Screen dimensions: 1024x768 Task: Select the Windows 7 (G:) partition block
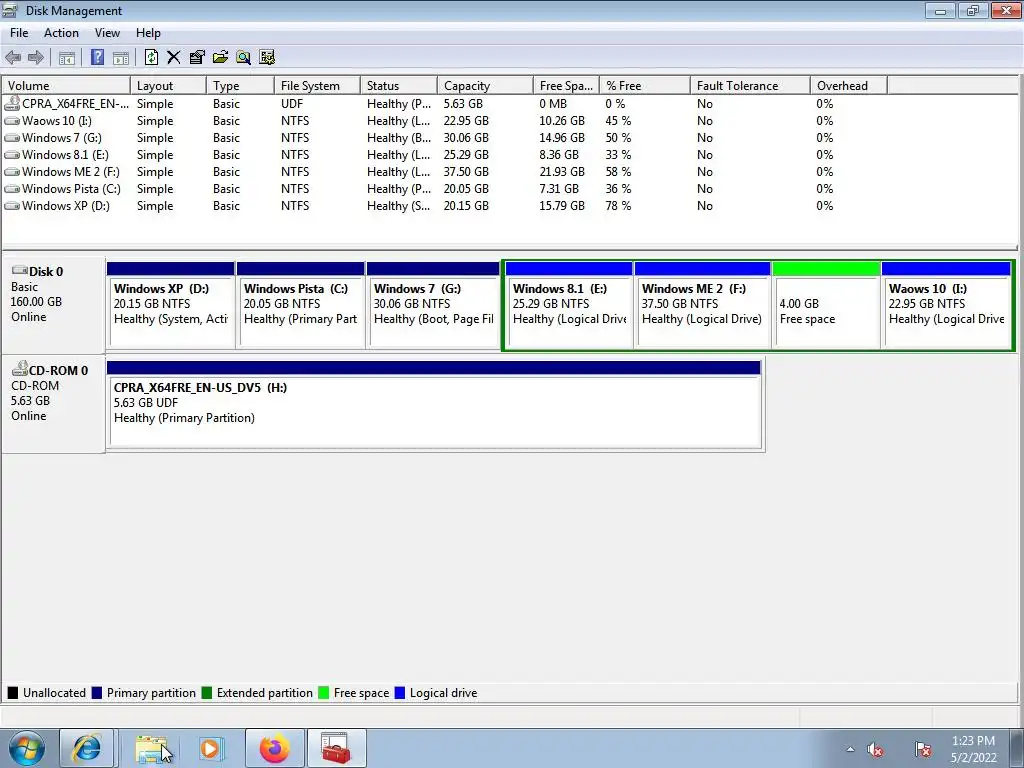tap(433, 305)
